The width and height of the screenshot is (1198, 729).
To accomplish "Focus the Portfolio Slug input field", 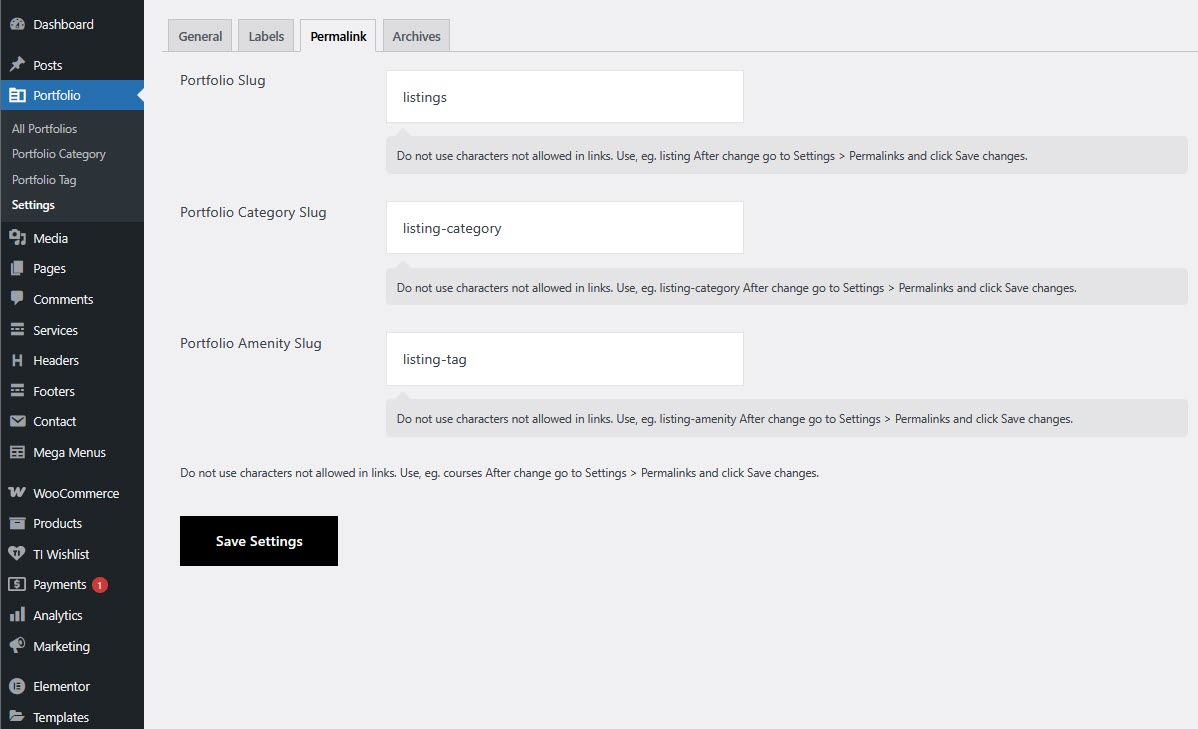I will 564,97.
